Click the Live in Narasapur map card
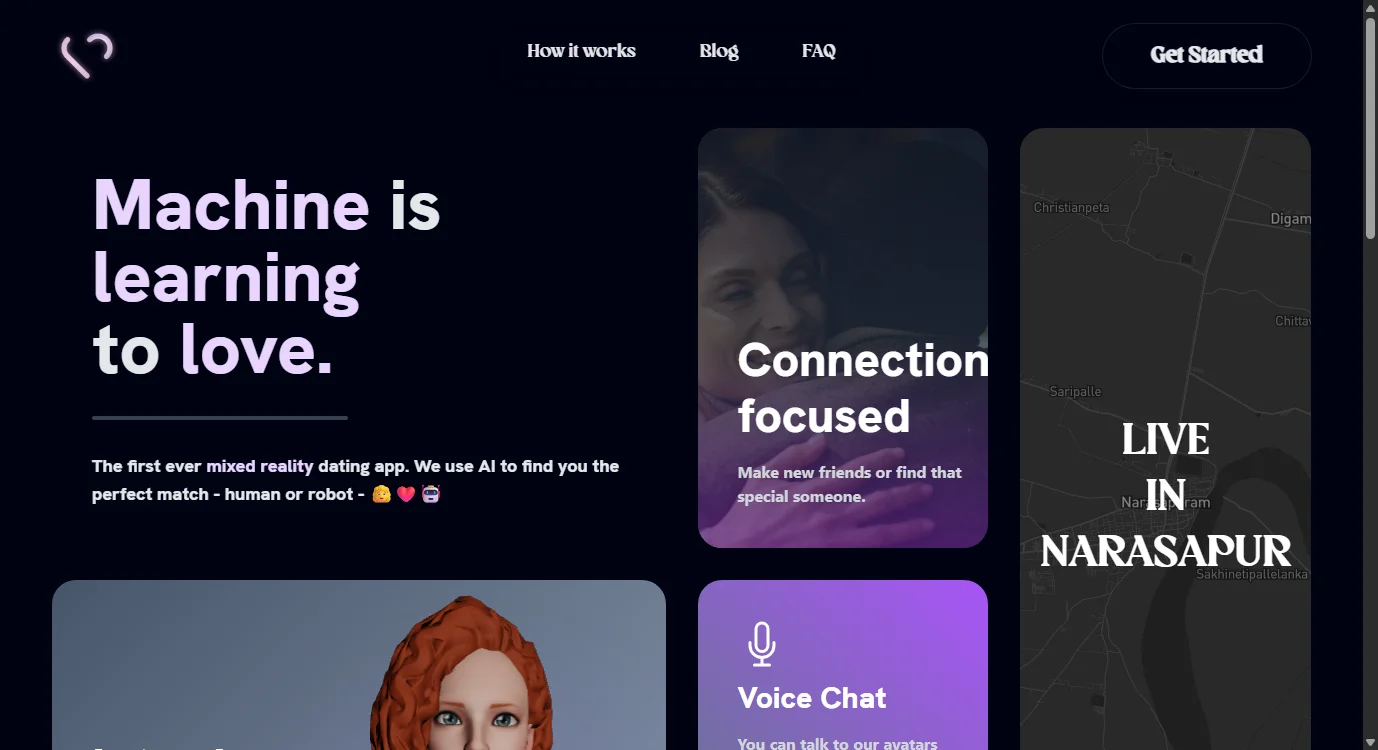 coord(1165,439)
